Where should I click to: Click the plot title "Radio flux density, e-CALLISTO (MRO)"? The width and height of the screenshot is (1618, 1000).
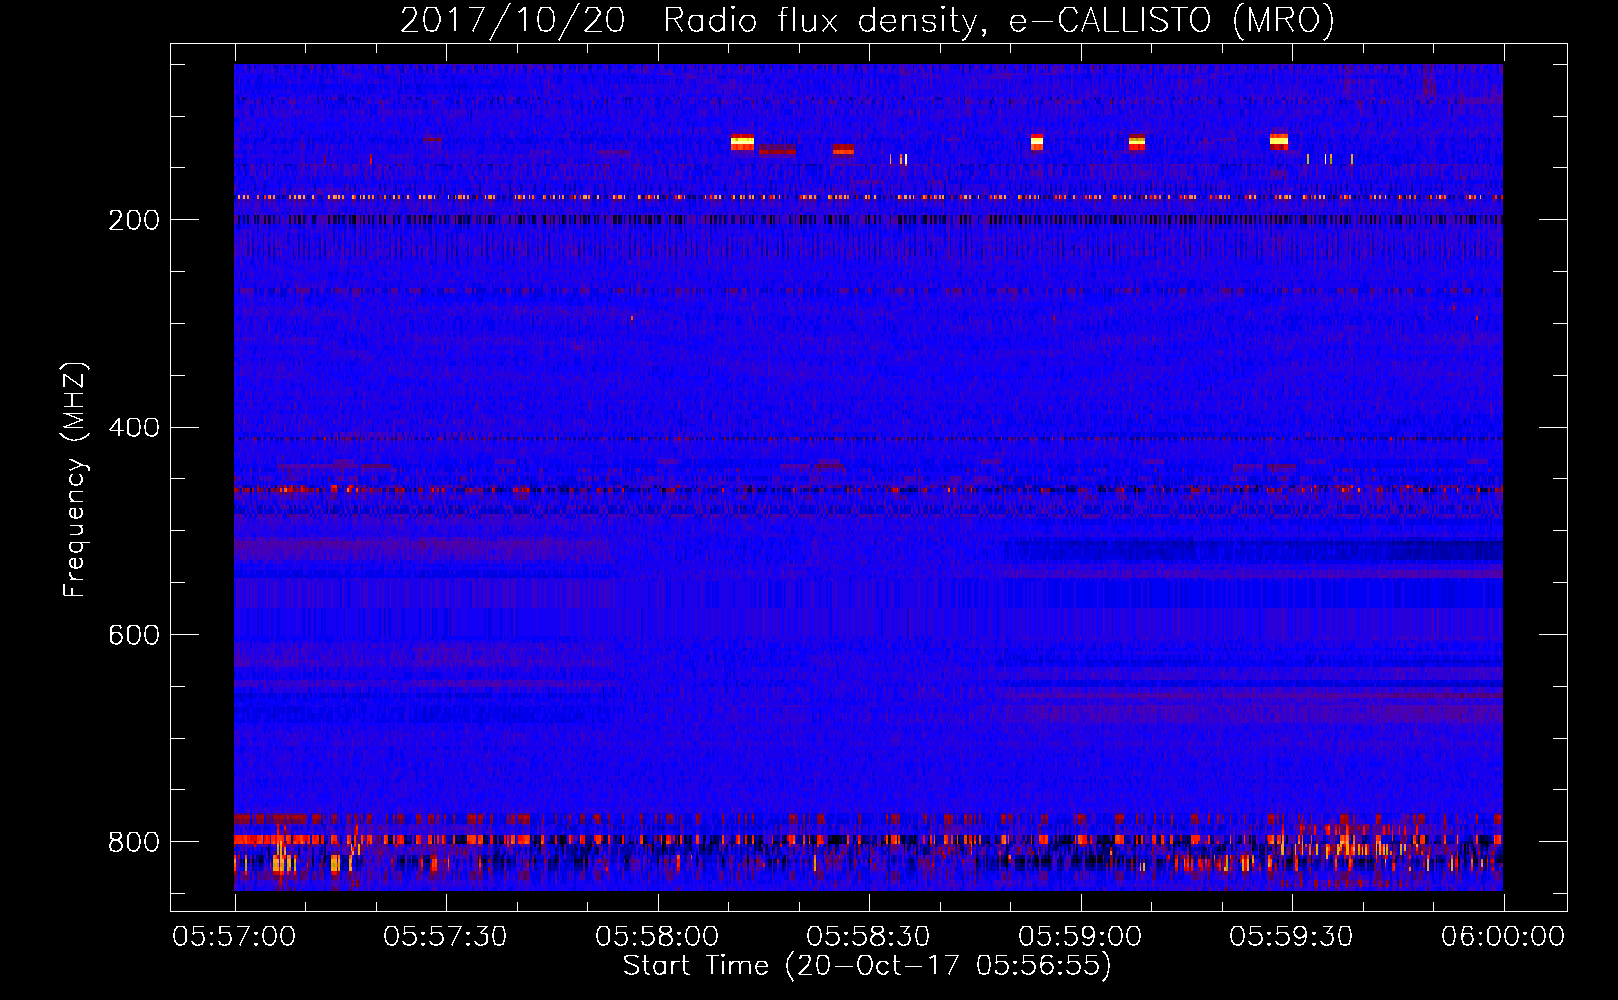pos(999,20)
